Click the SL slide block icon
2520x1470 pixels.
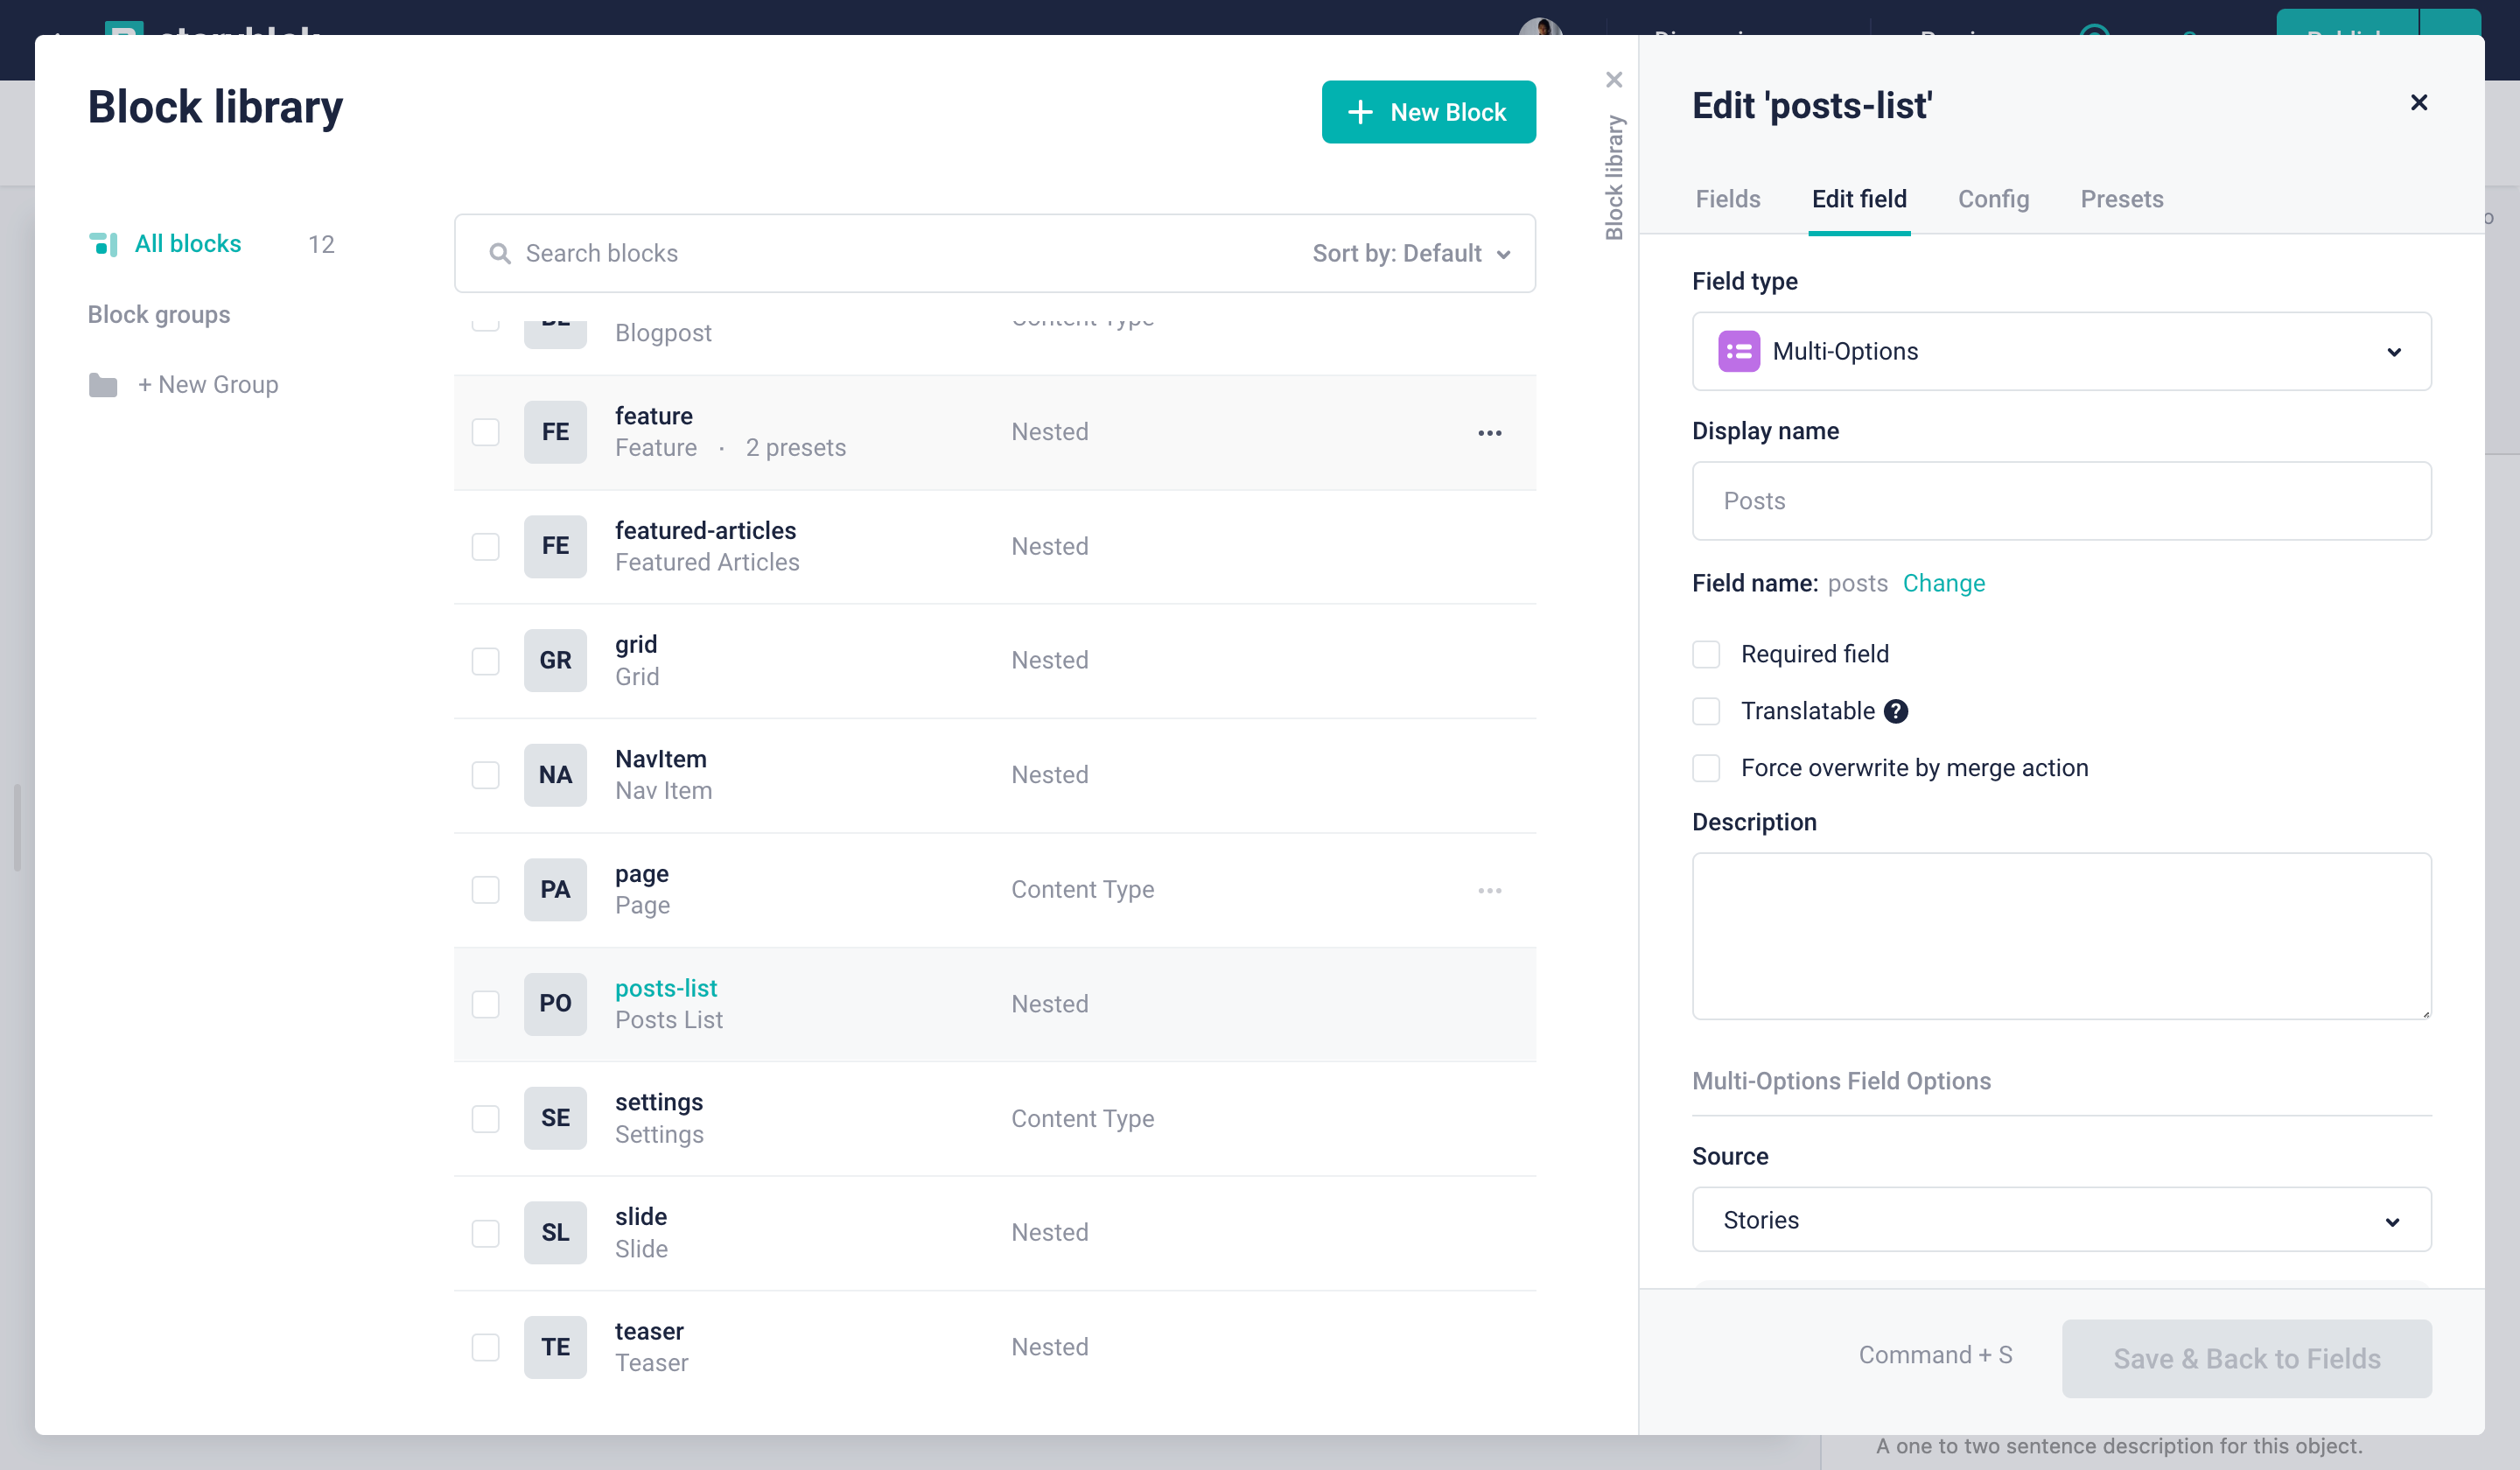pyautogui.click(x=555, y=1233)
